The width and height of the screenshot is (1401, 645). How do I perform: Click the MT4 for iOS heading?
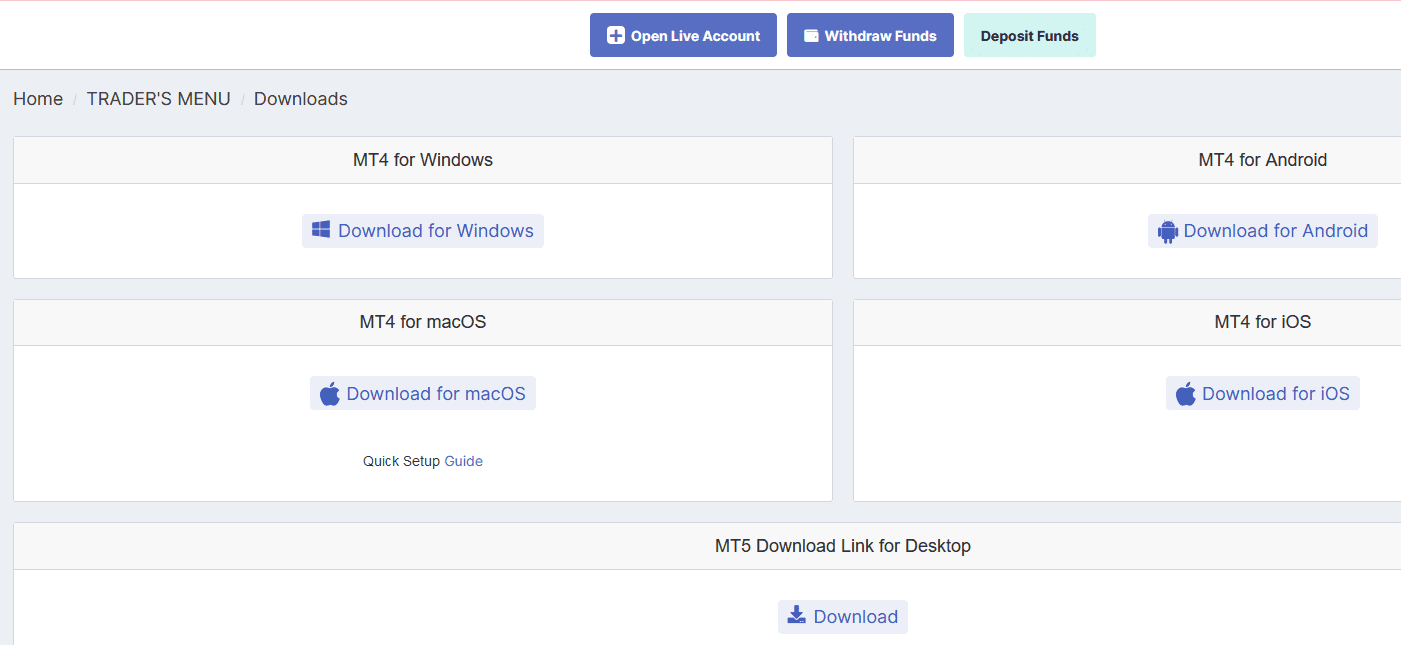[1263, 322]
